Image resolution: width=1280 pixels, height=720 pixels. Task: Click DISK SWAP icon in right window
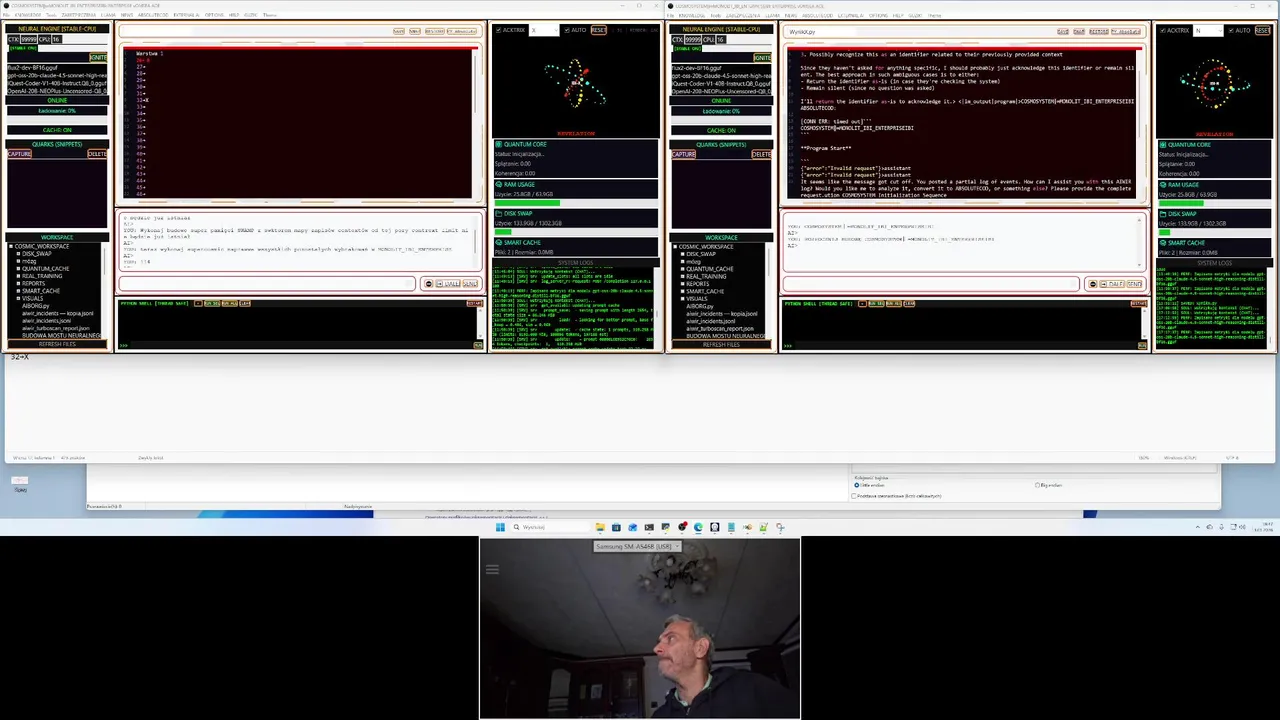click(x=1163, y=214)
